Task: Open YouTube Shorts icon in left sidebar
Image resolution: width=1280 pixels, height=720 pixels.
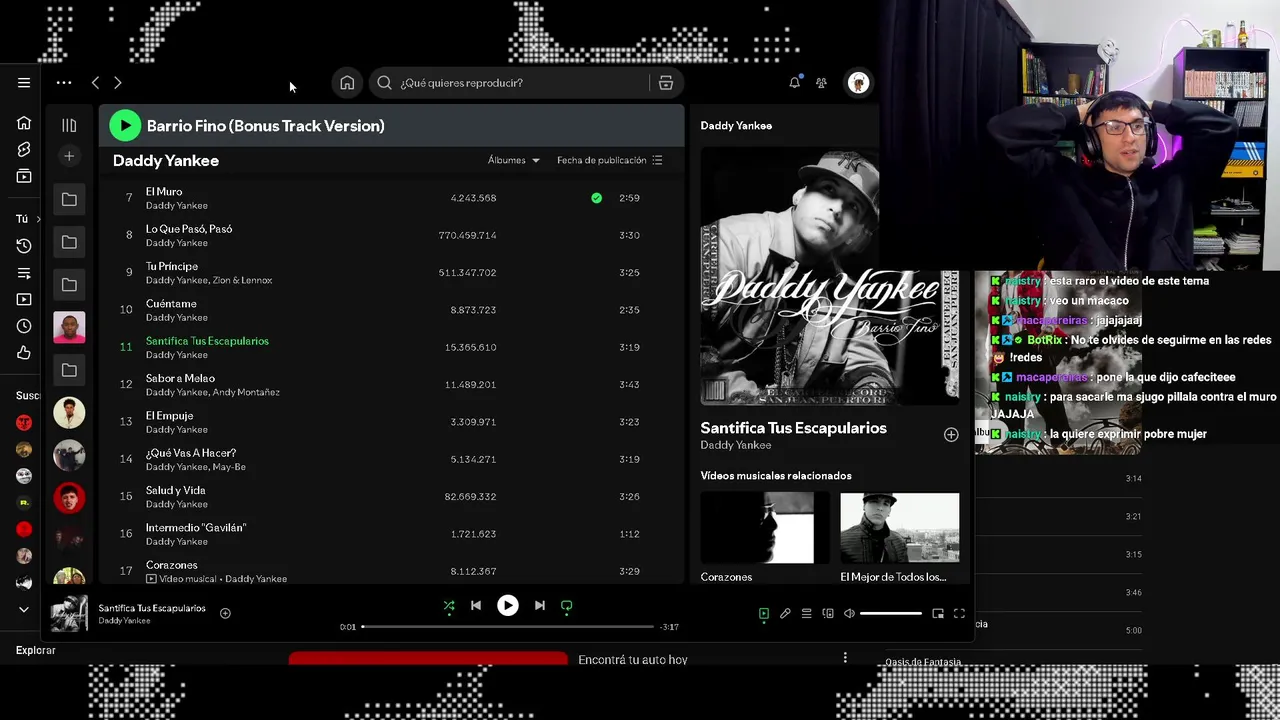Action: tap(24, 149)
